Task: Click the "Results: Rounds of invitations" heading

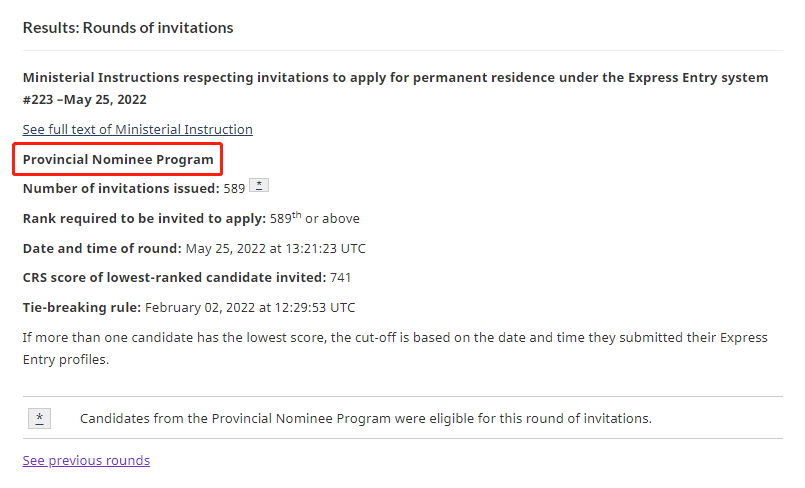Action: (x=128, y=28)
